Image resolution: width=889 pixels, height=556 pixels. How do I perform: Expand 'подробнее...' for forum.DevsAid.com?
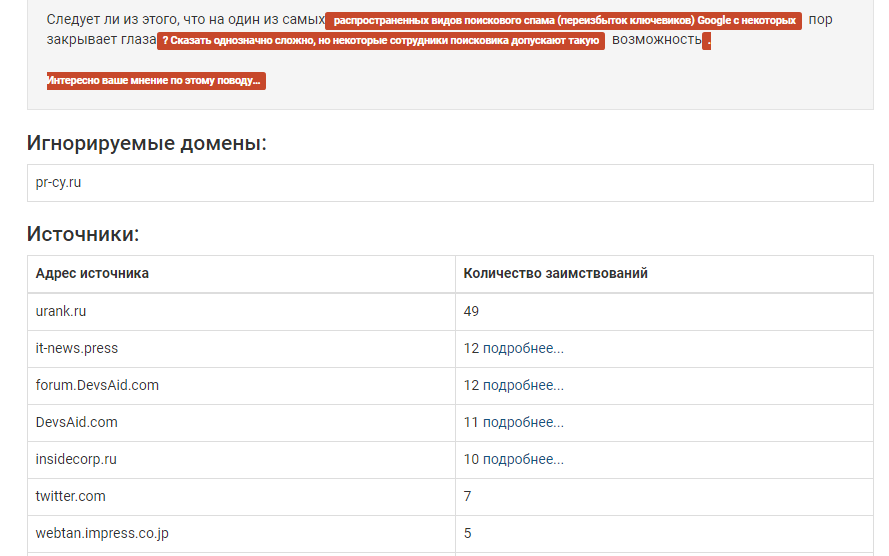point(523,385)
